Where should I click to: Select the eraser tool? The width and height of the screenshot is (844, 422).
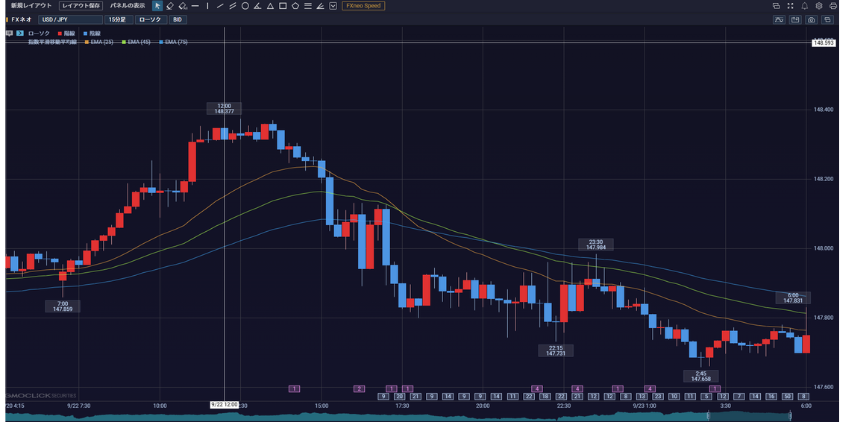(182, 6)
